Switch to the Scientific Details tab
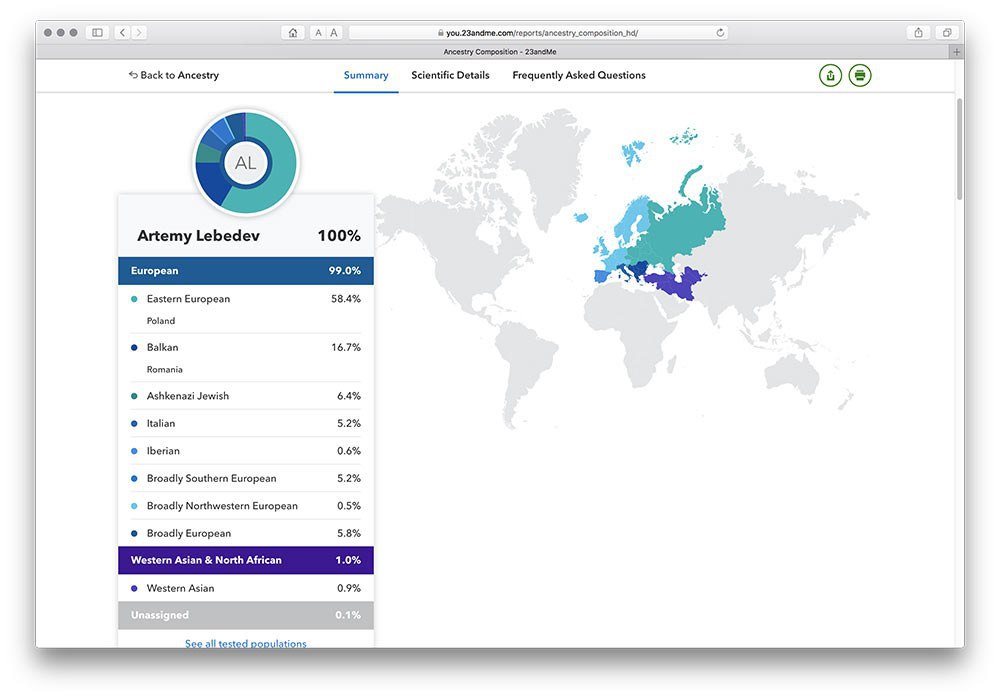The width and height of the screenshot is (1000, 699). click(450, 75)
